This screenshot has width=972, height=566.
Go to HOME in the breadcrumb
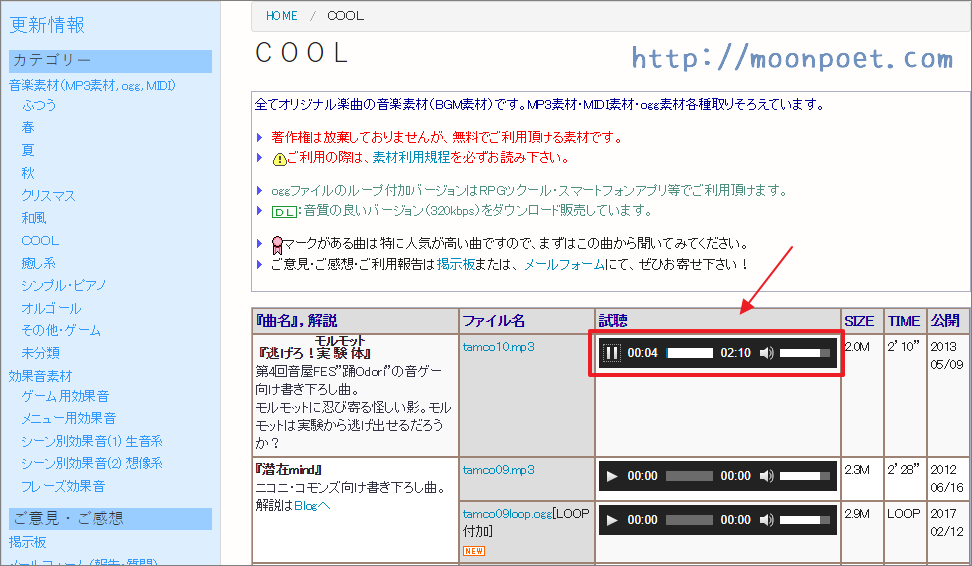click(x=281, y=16)
